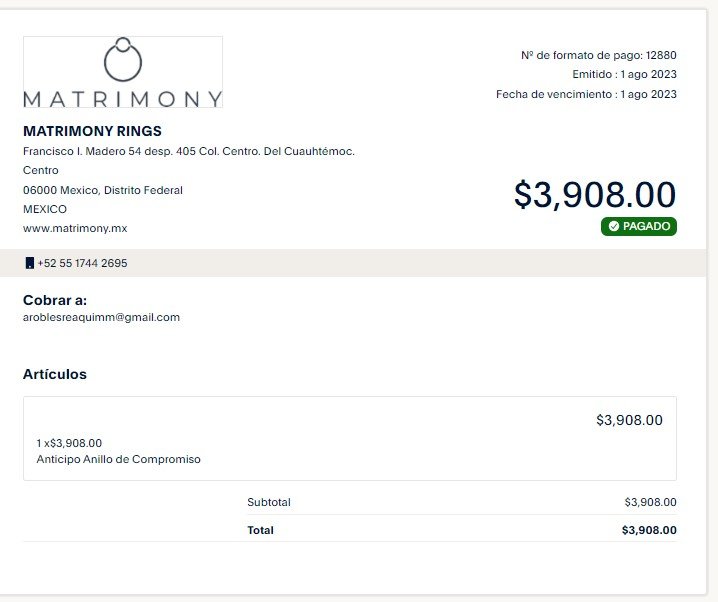718x602 pixels.
Task: Click the Cobrar a heading
Action: pos(55,300)
